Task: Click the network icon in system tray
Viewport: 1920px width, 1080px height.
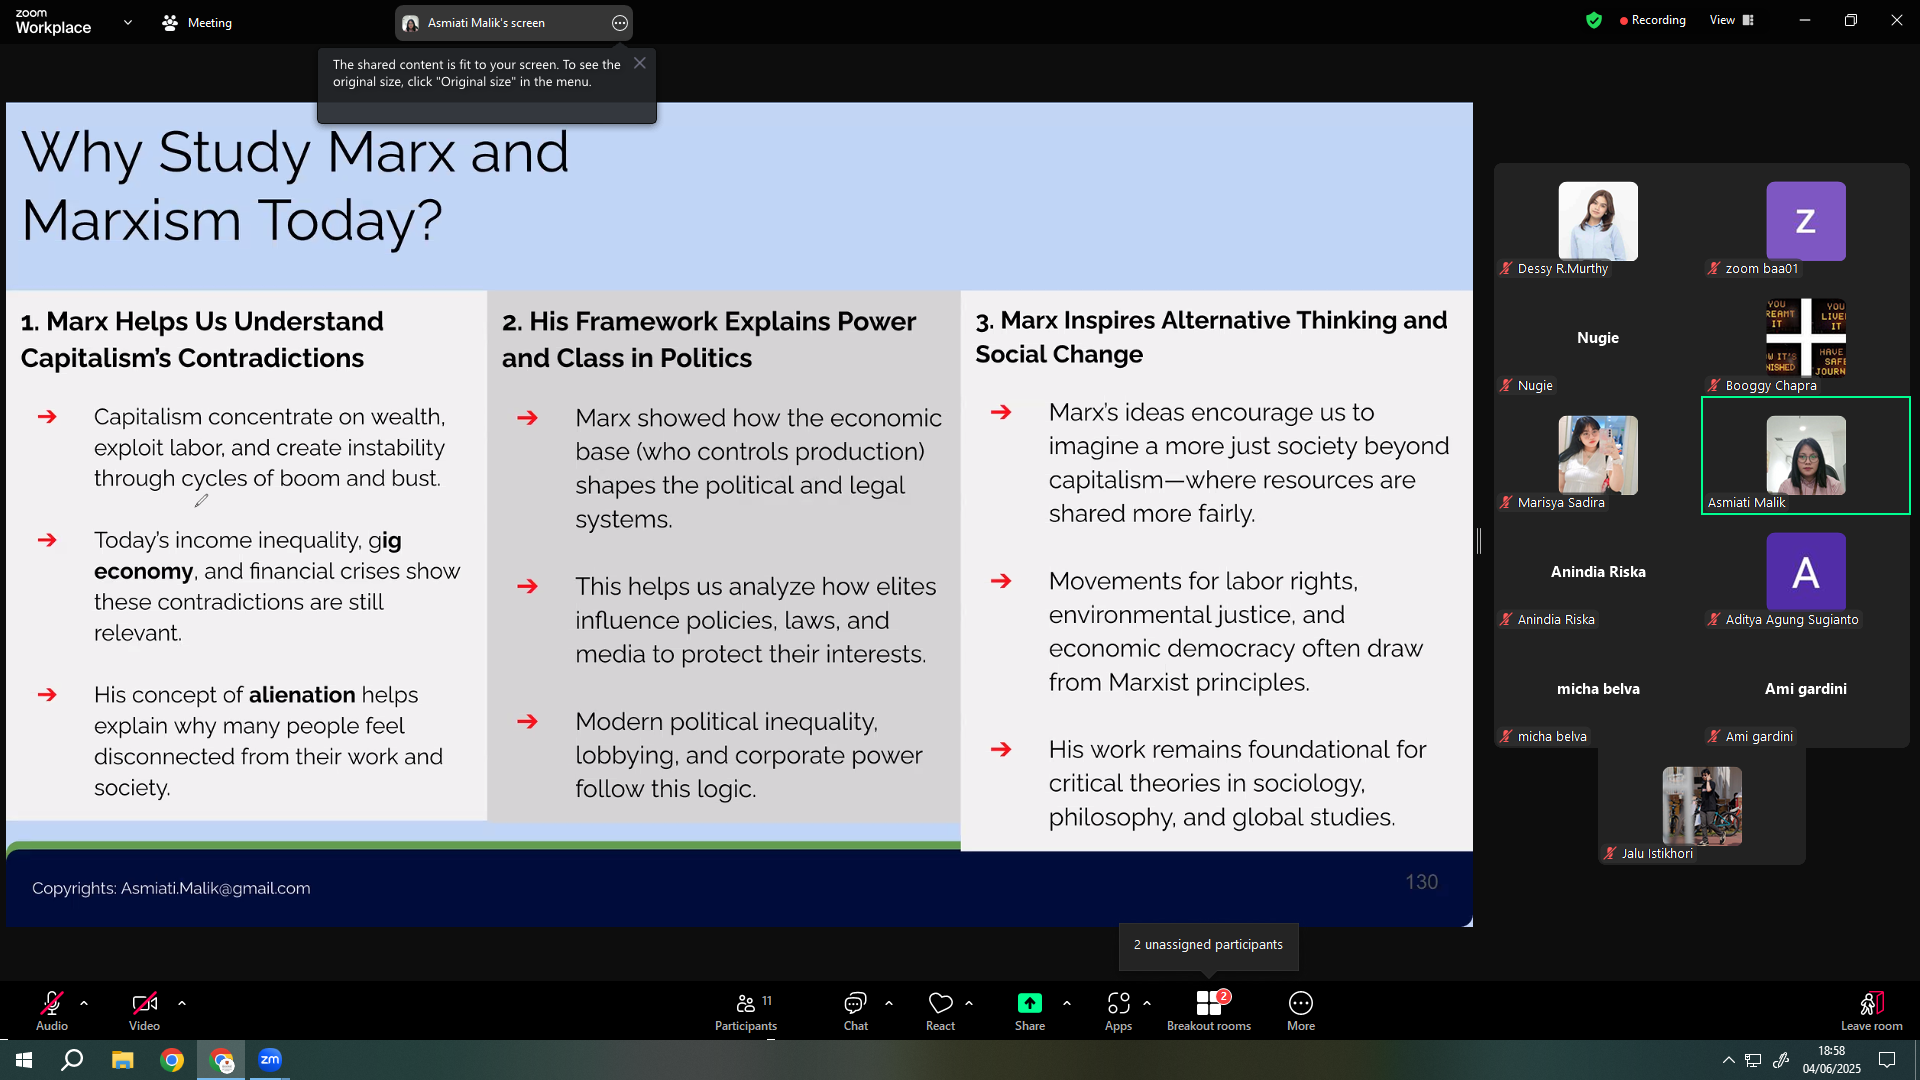Action: tap(1754, 1060)
